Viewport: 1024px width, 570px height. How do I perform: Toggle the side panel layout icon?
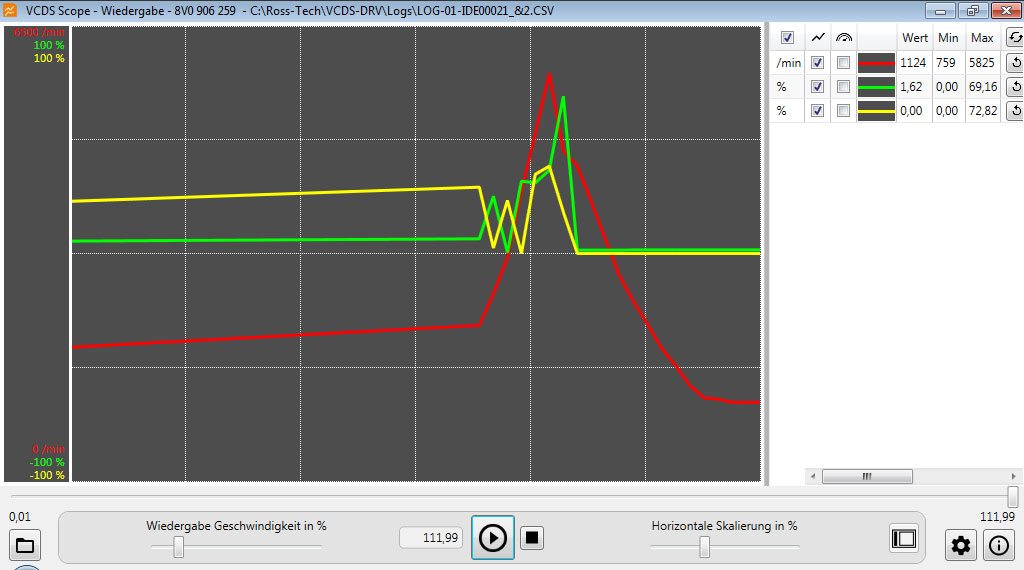(904, 538)
